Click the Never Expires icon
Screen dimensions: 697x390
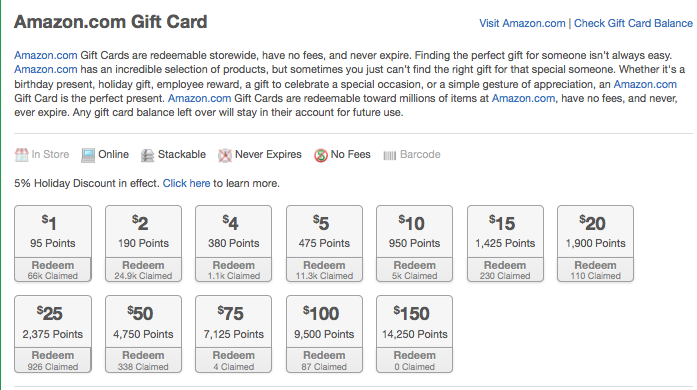click(224, 155)
